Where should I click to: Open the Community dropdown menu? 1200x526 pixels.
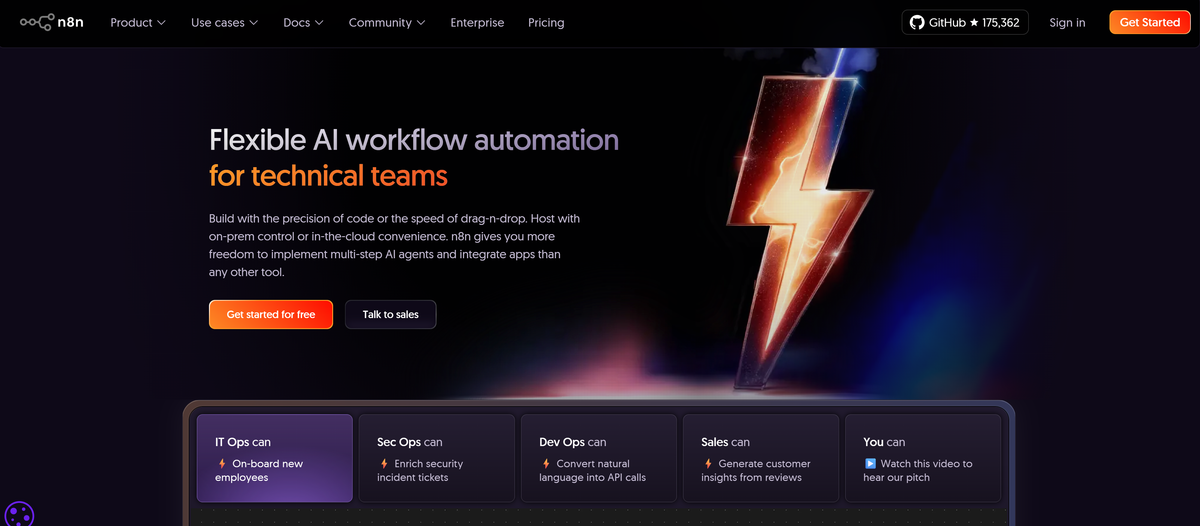tap(386, 22)
